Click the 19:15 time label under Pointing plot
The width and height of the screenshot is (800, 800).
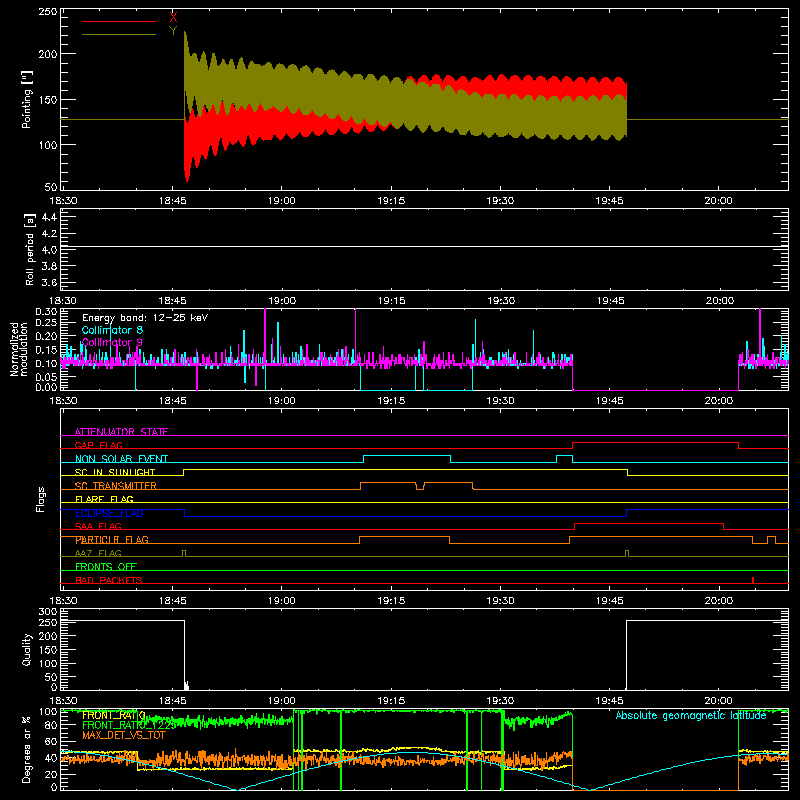point(391,201)
